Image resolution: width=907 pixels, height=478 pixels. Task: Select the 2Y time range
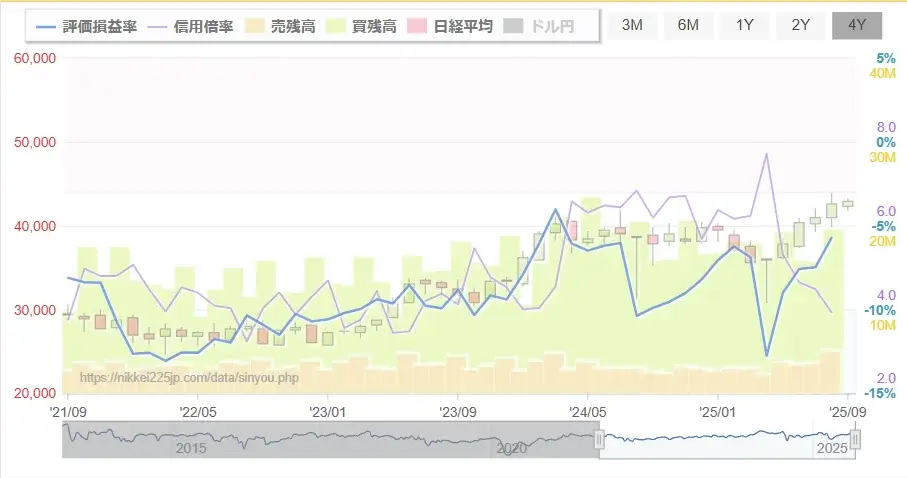click(801, 25)
